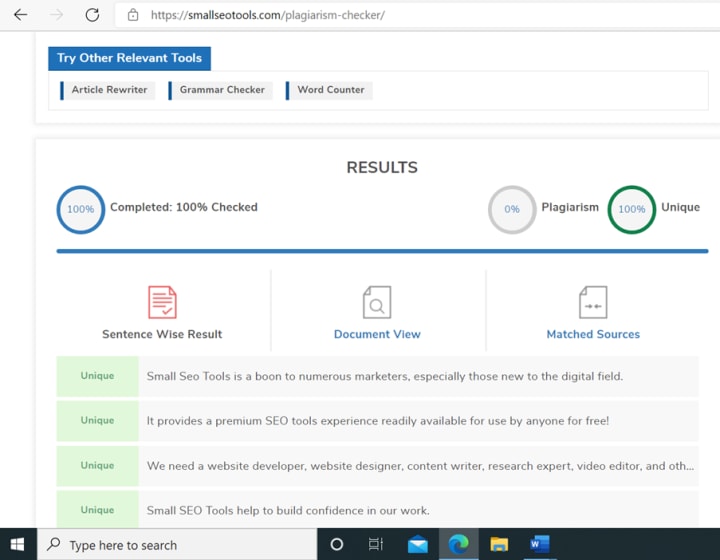Click Unique label beside 'website developer' sentence

(97, 465)
